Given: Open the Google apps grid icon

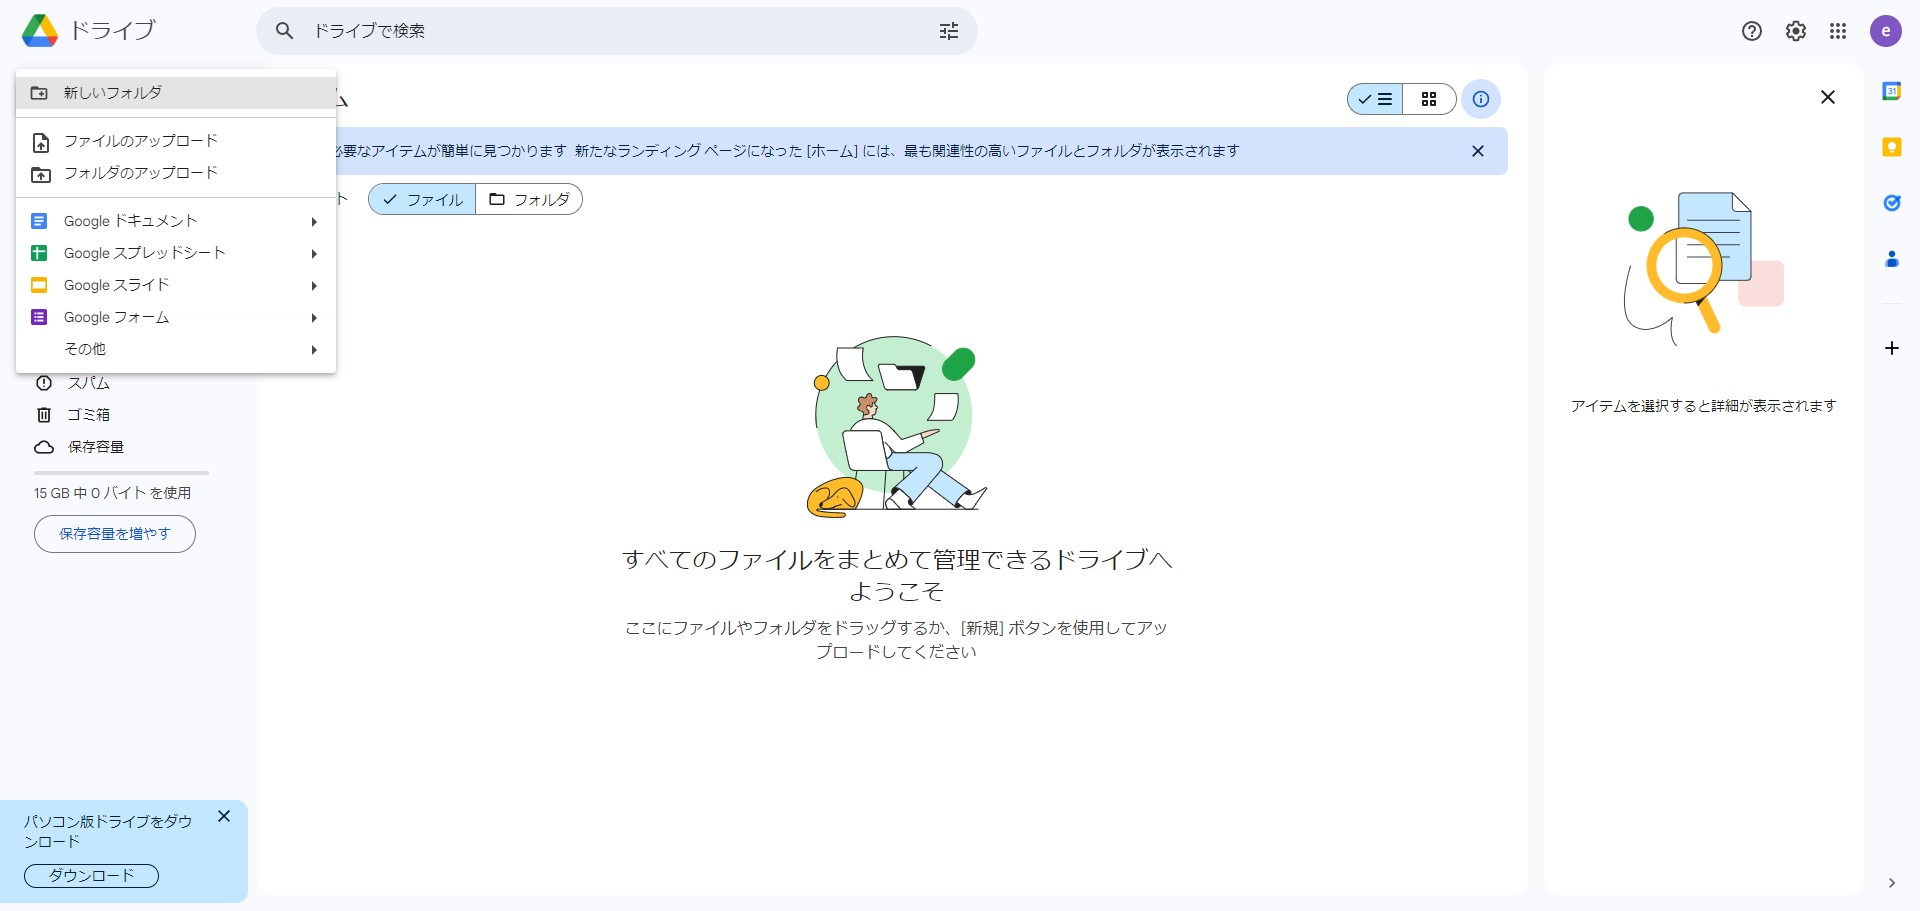Looking at the screenshot, I should (1838, 31).
